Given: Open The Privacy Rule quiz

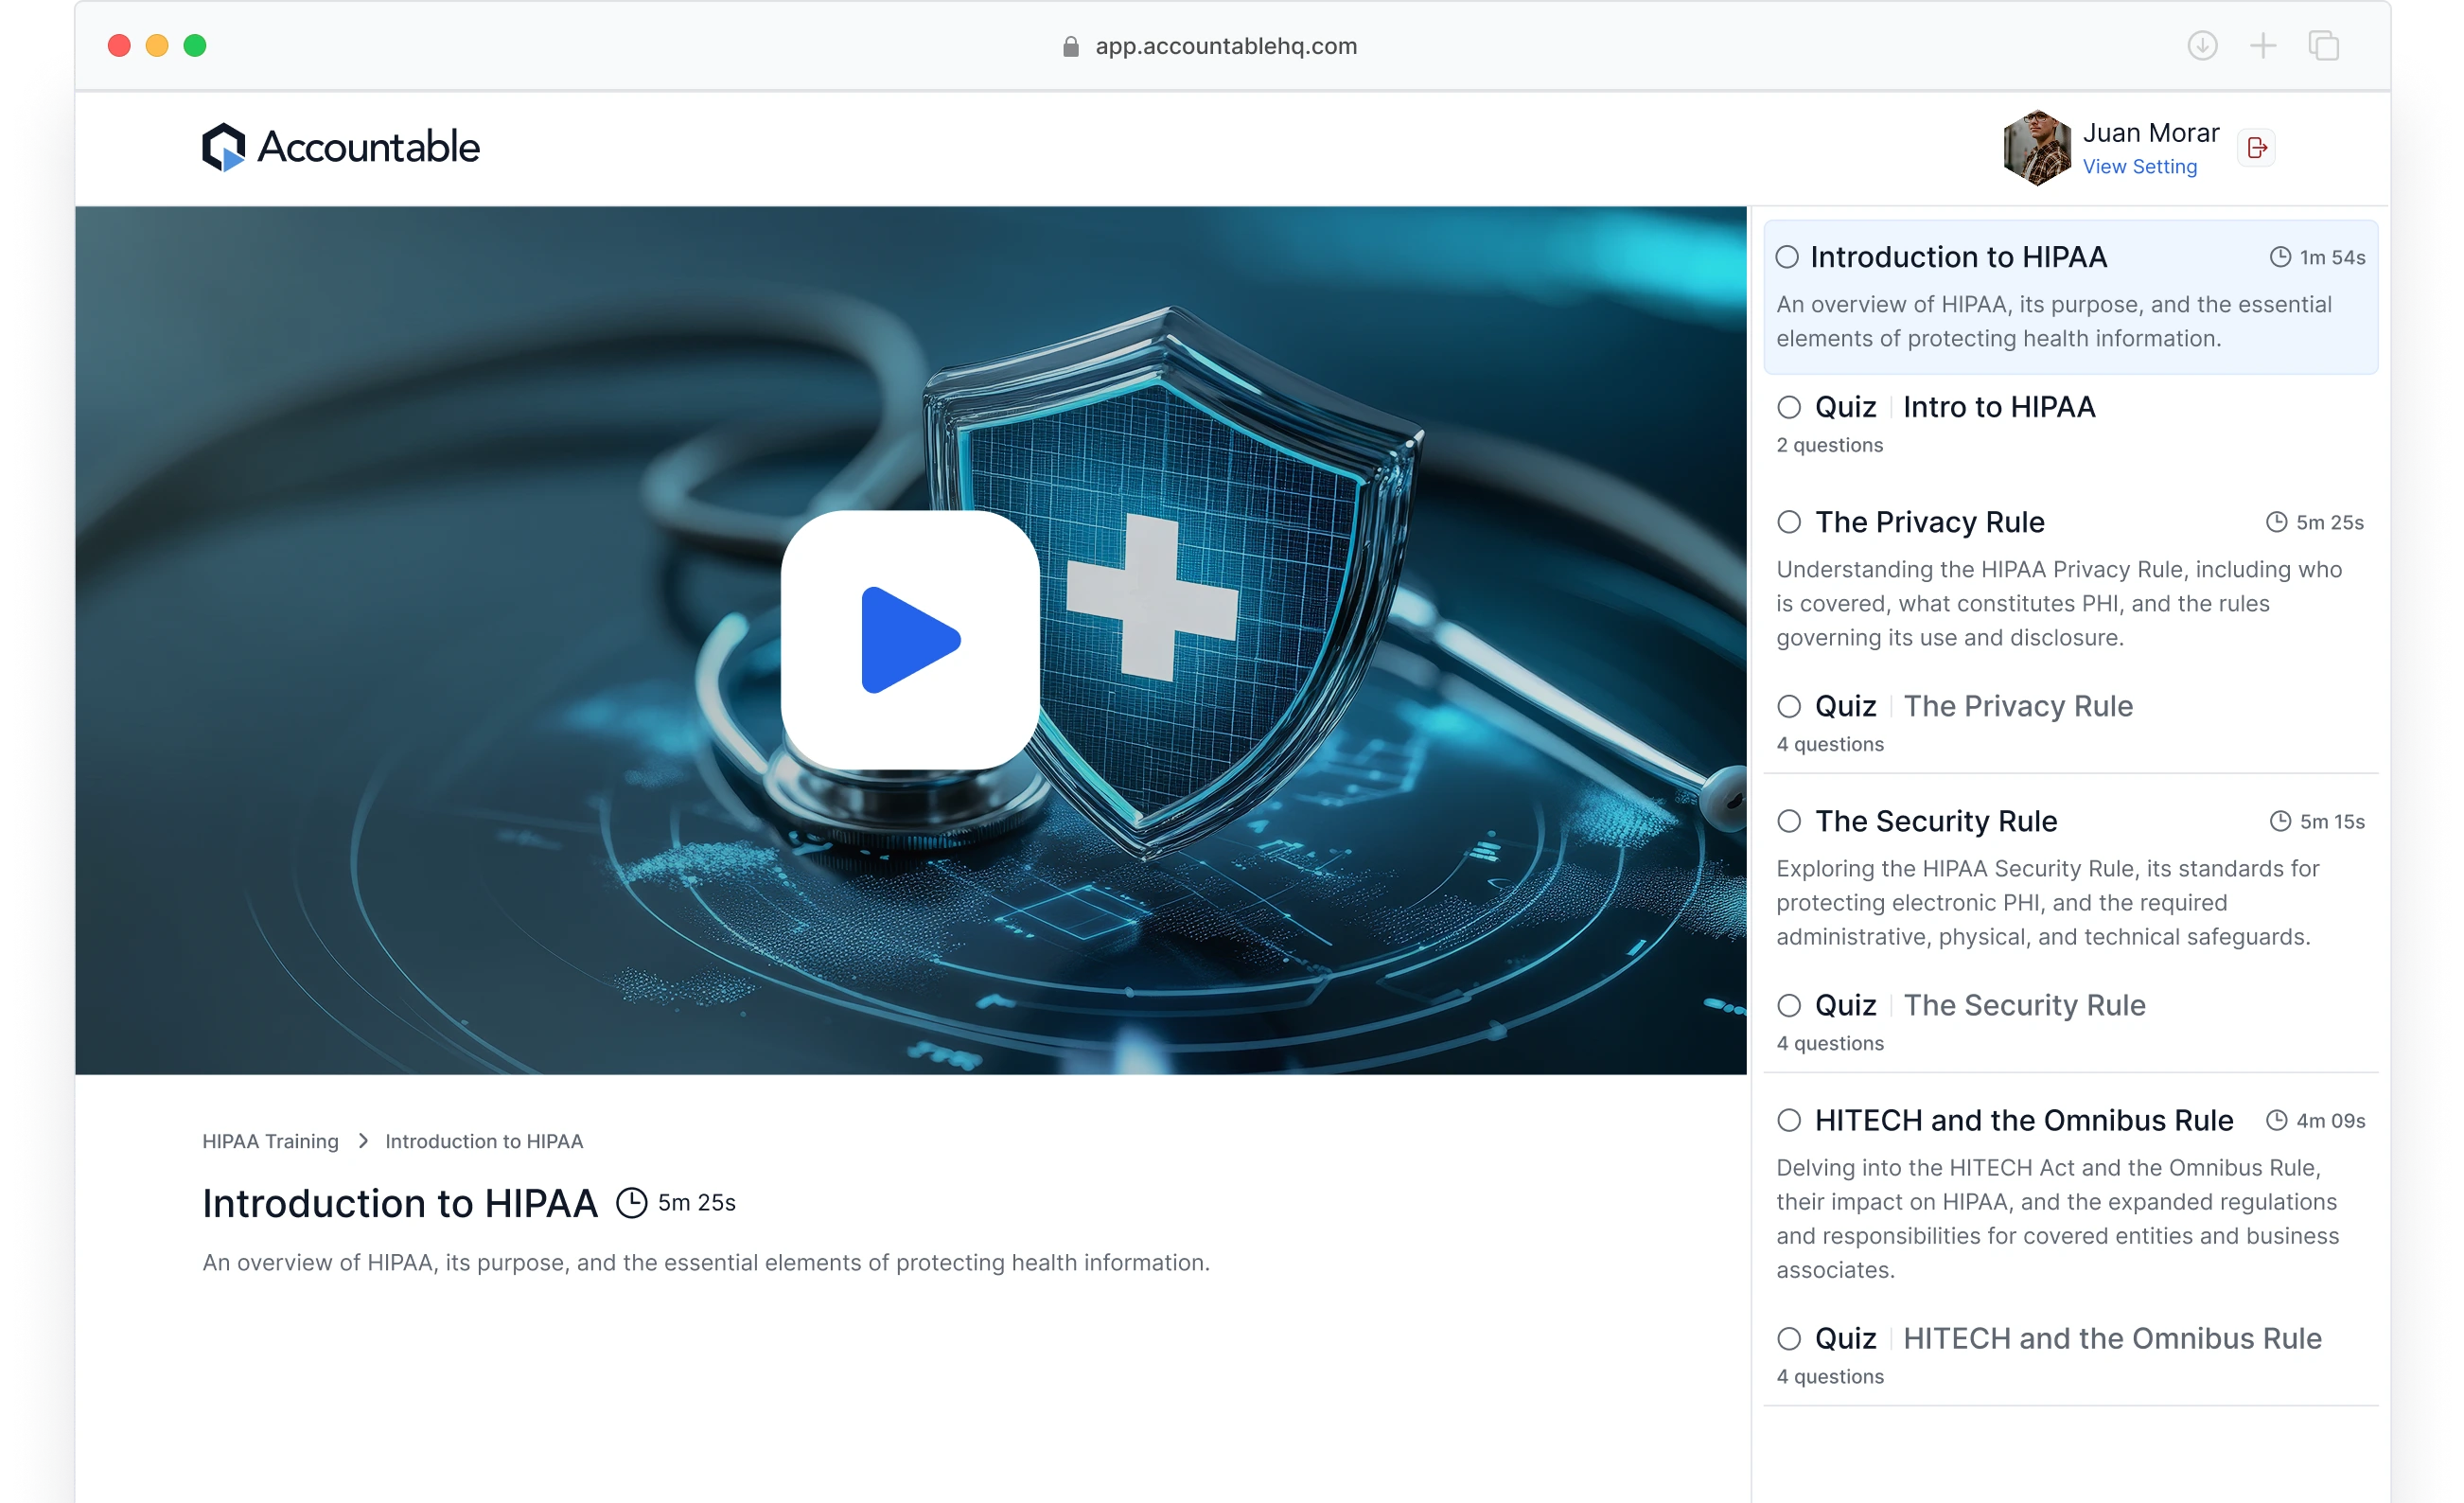Looking at the screenshot, I should pyautogui.click(x=2018, y=706).
